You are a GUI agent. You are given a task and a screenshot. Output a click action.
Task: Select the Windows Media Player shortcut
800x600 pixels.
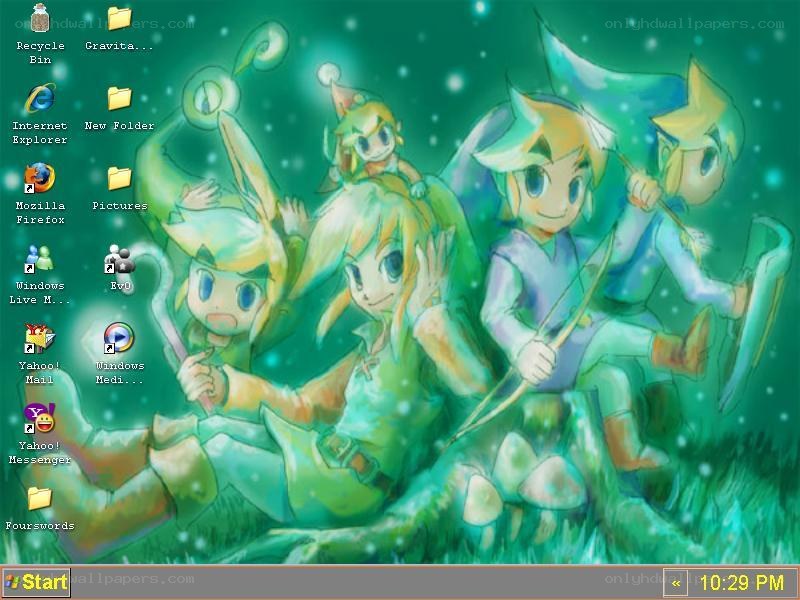tap(119, 338)
